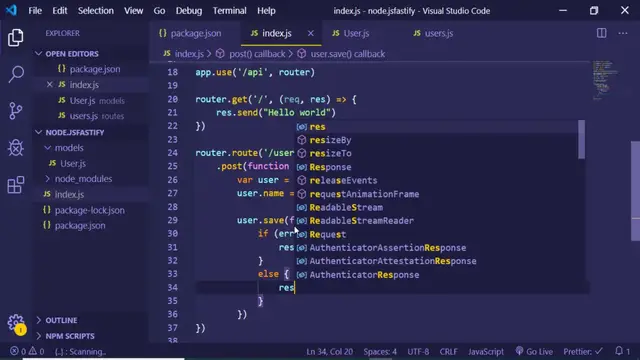Viewport: 640px width, 360px height.
Task: Choose the 'Response' suggestion
Action: click(436, 167)
